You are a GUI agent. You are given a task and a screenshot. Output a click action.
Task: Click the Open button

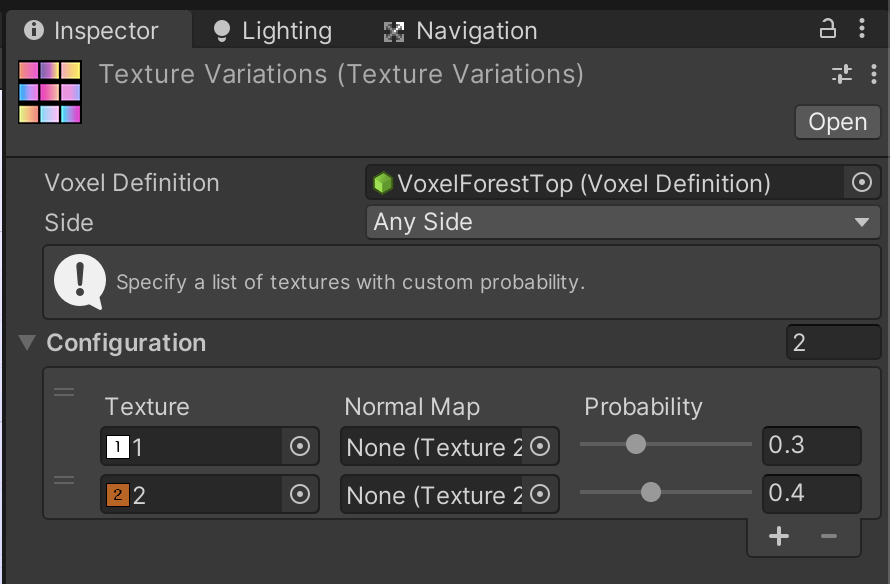coord(837,122)
